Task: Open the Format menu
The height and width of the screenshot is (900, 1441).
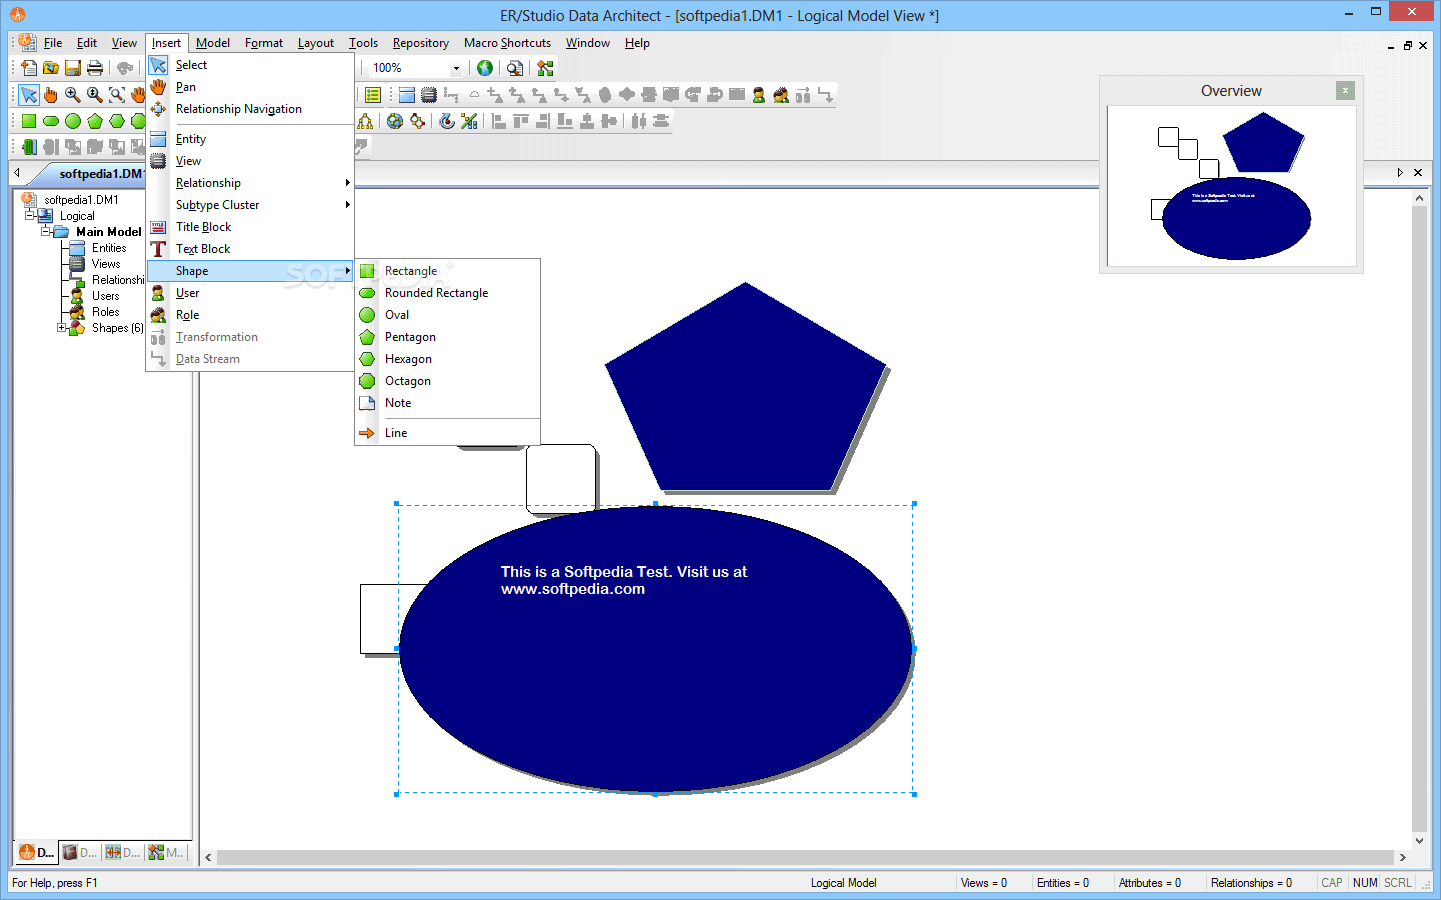Action: 264,43
